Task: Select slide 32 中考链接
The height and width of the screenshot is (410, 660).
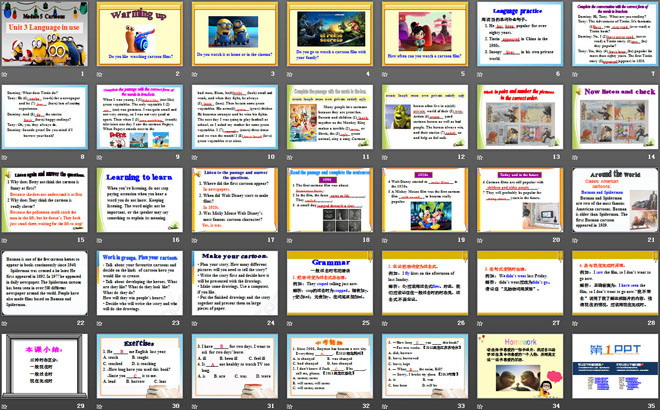Action: pos(330,366)
